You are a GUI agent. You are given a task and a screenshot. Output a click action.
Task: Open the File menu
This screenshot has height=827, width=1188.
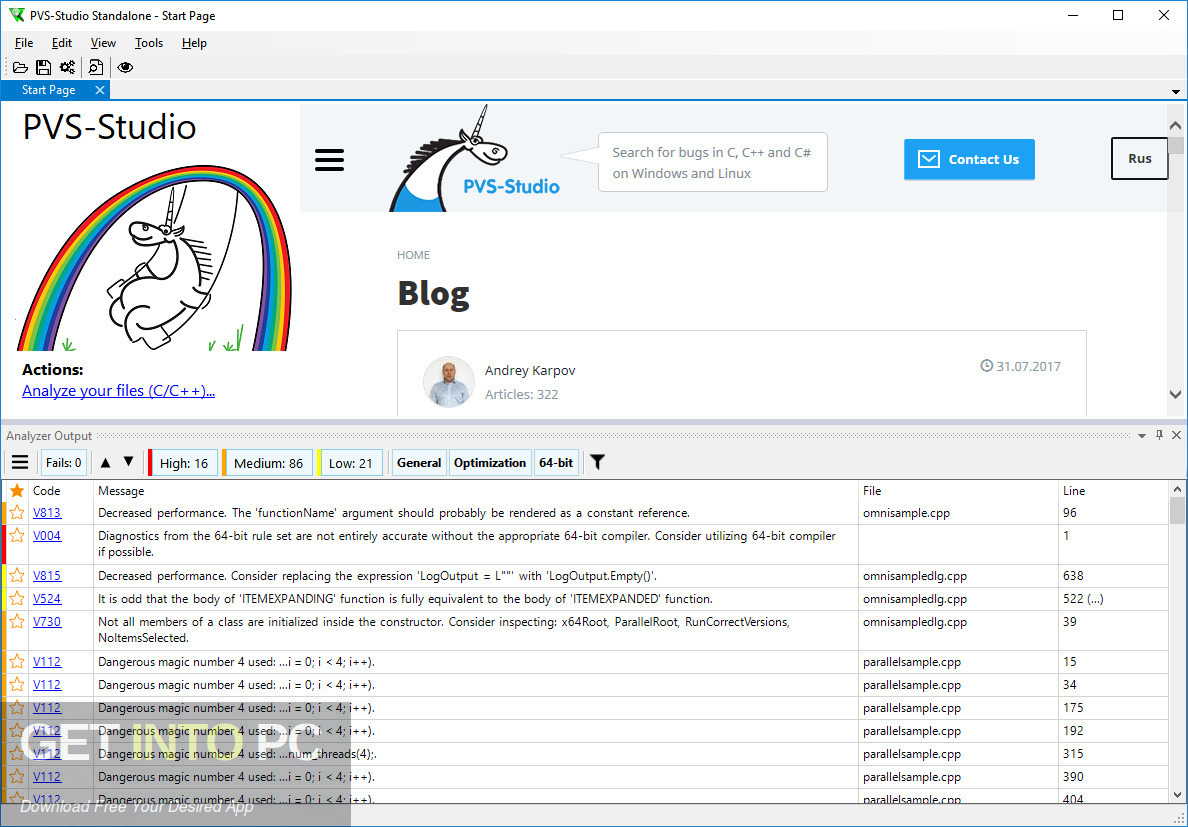(24, 43)
